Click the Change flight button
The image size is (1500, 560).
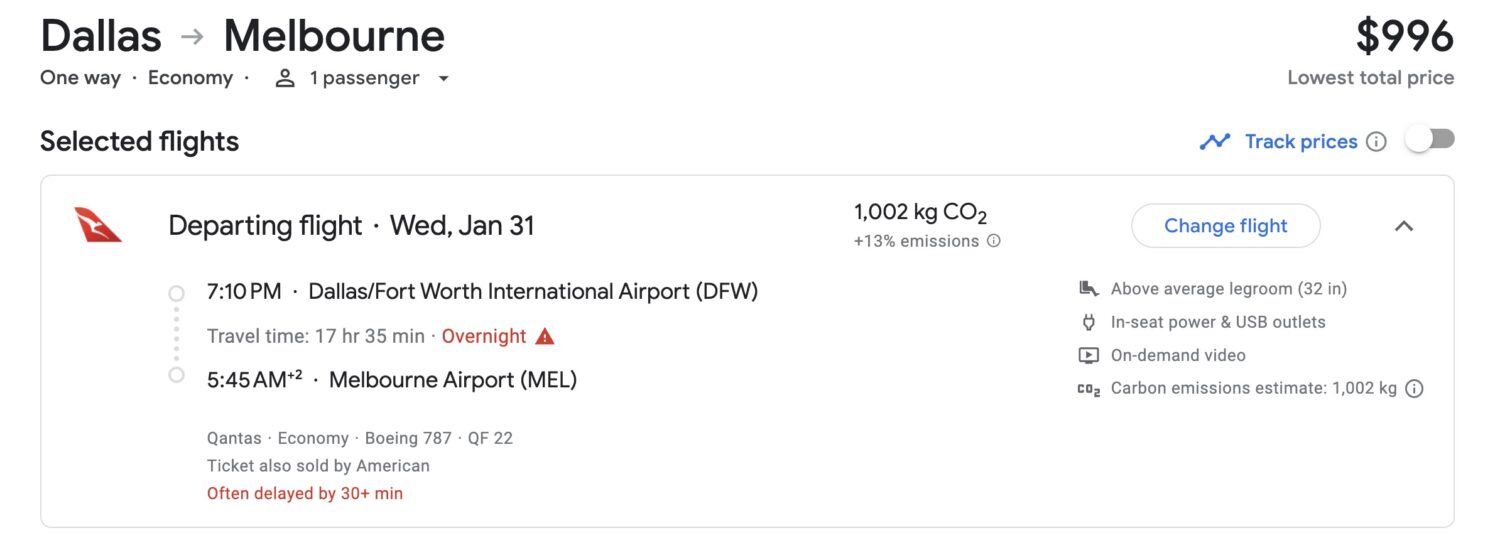1225,226
